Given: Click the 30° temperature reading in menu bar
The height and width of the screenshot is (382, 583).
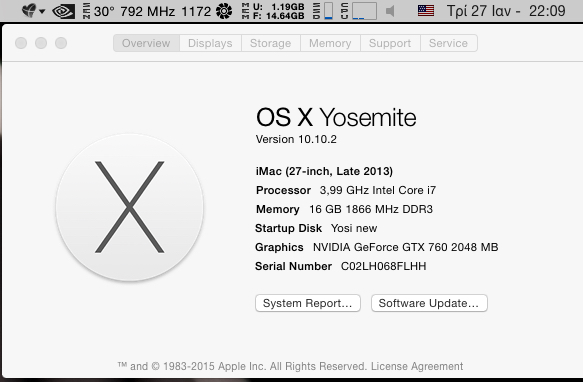Looking at the screenshot, I should click(x=104, y=12).
